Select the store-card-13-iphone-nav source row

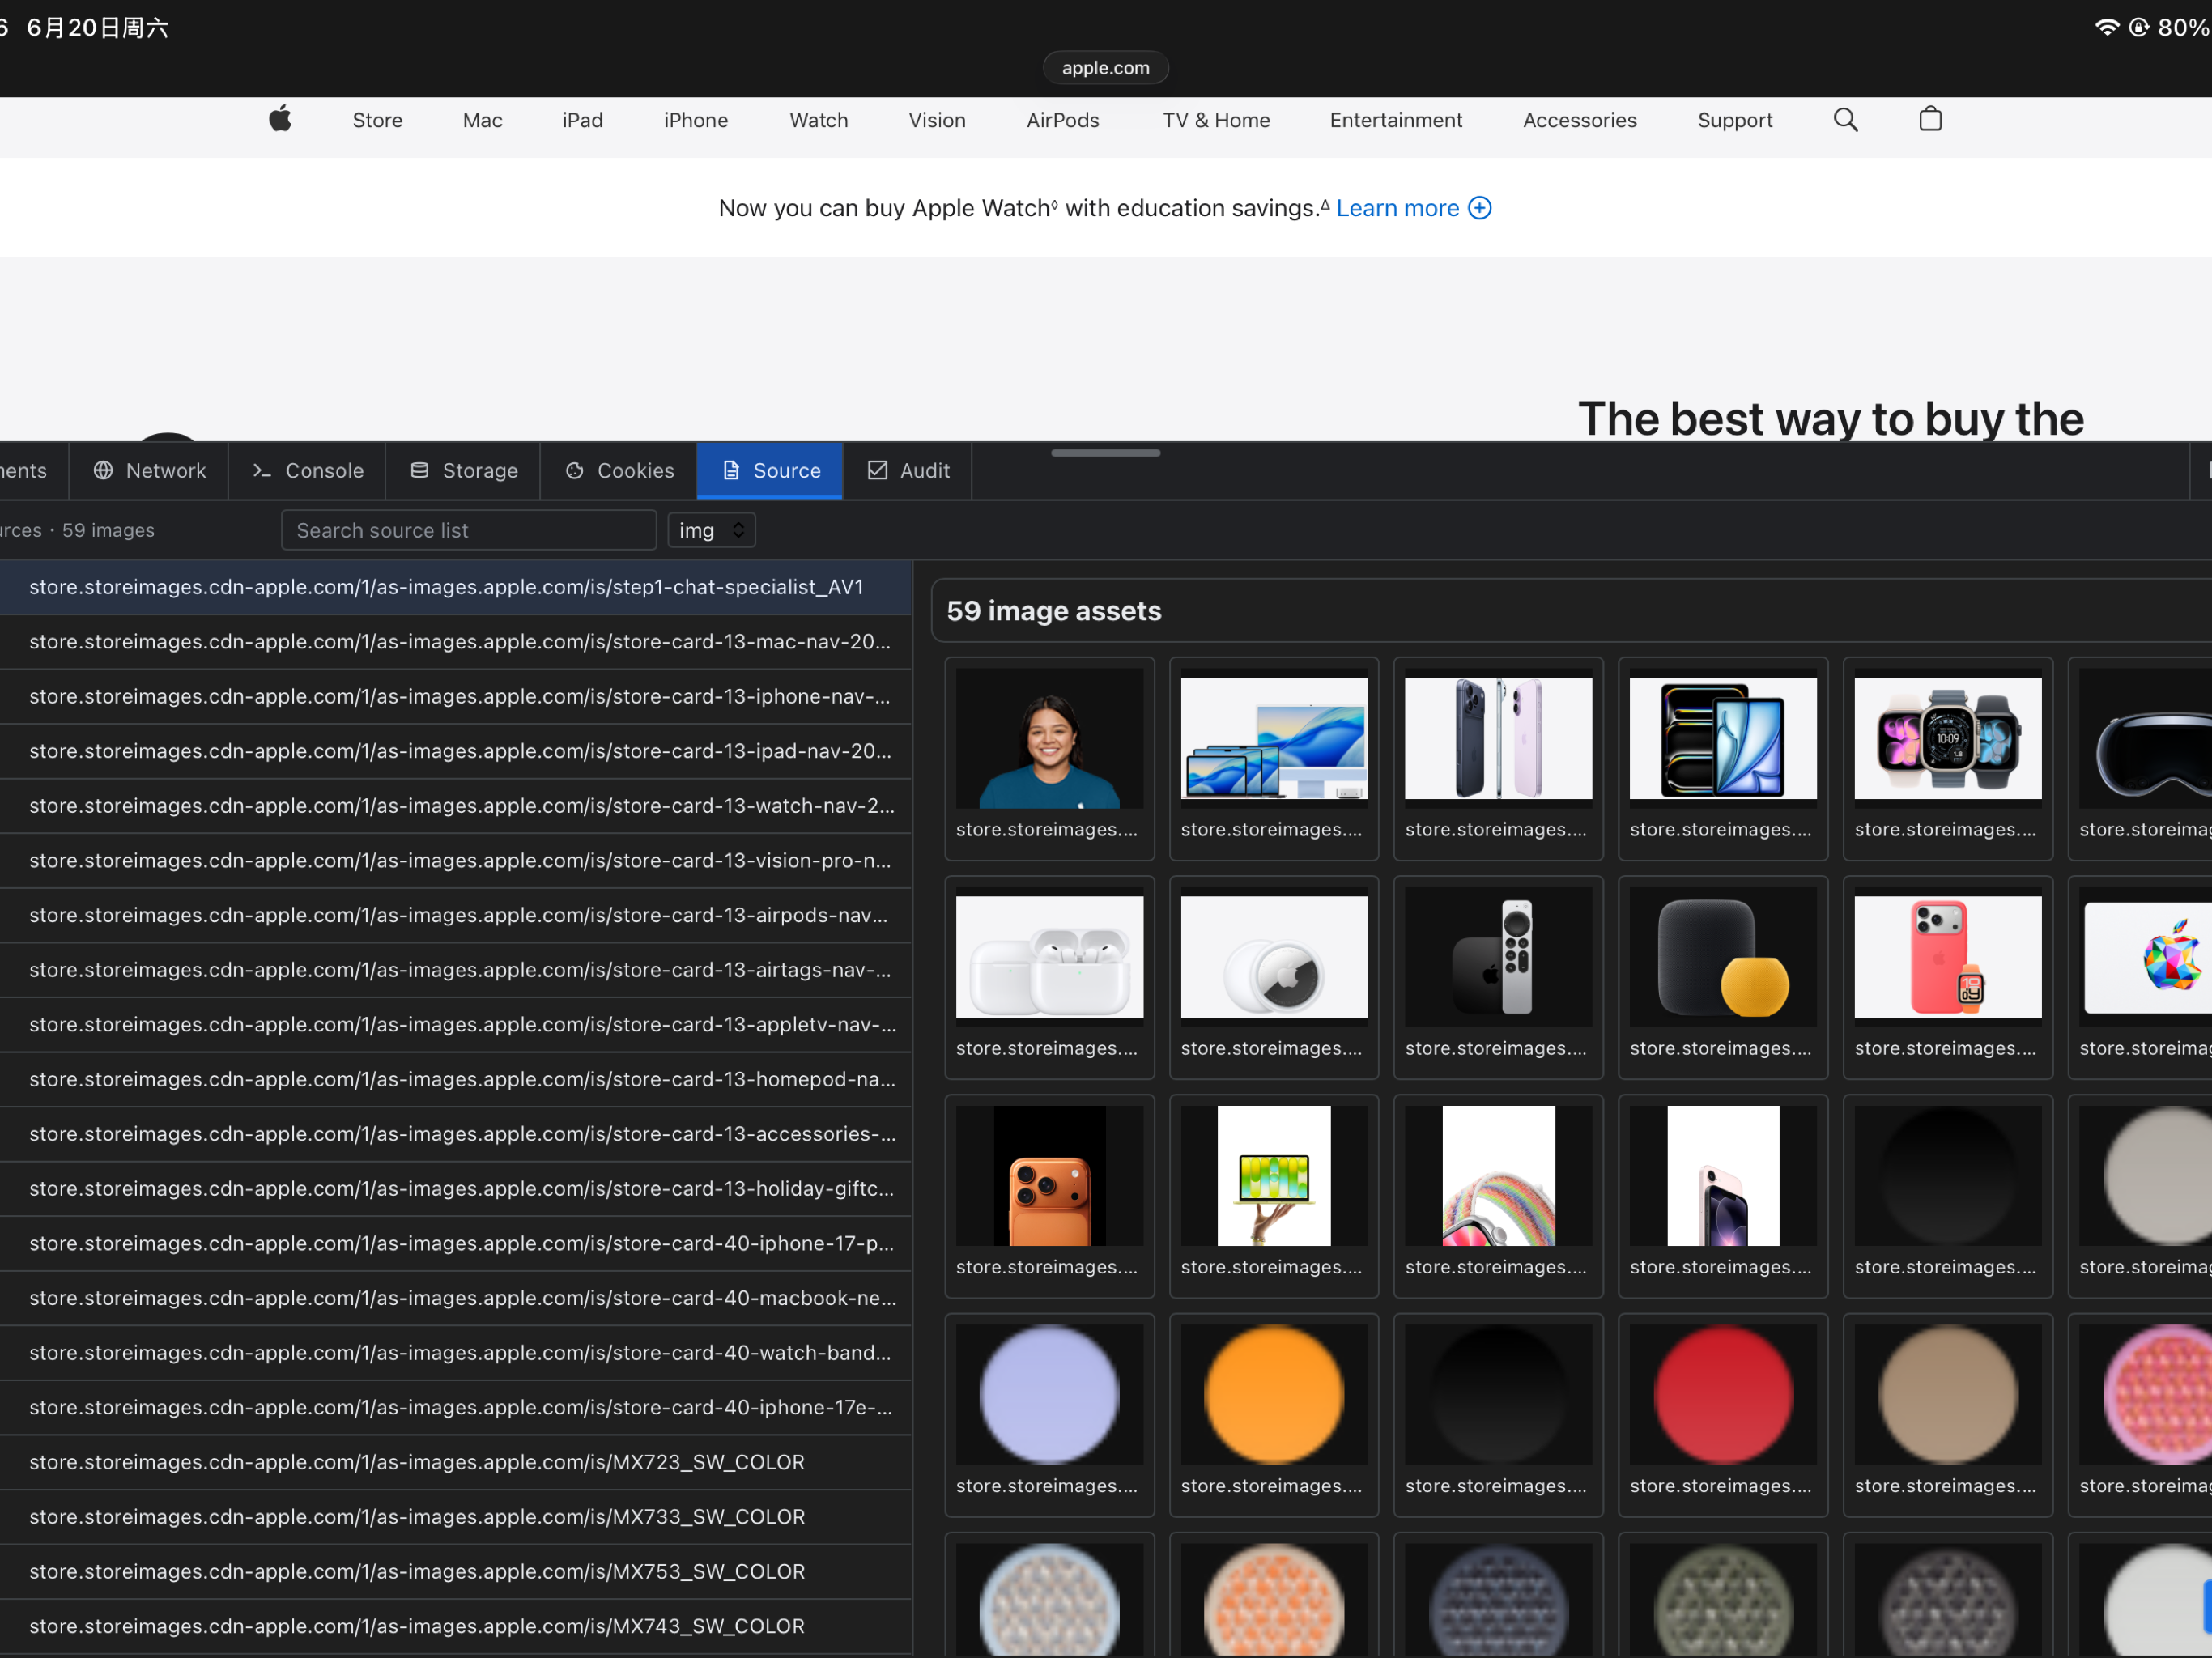(456, 697)
